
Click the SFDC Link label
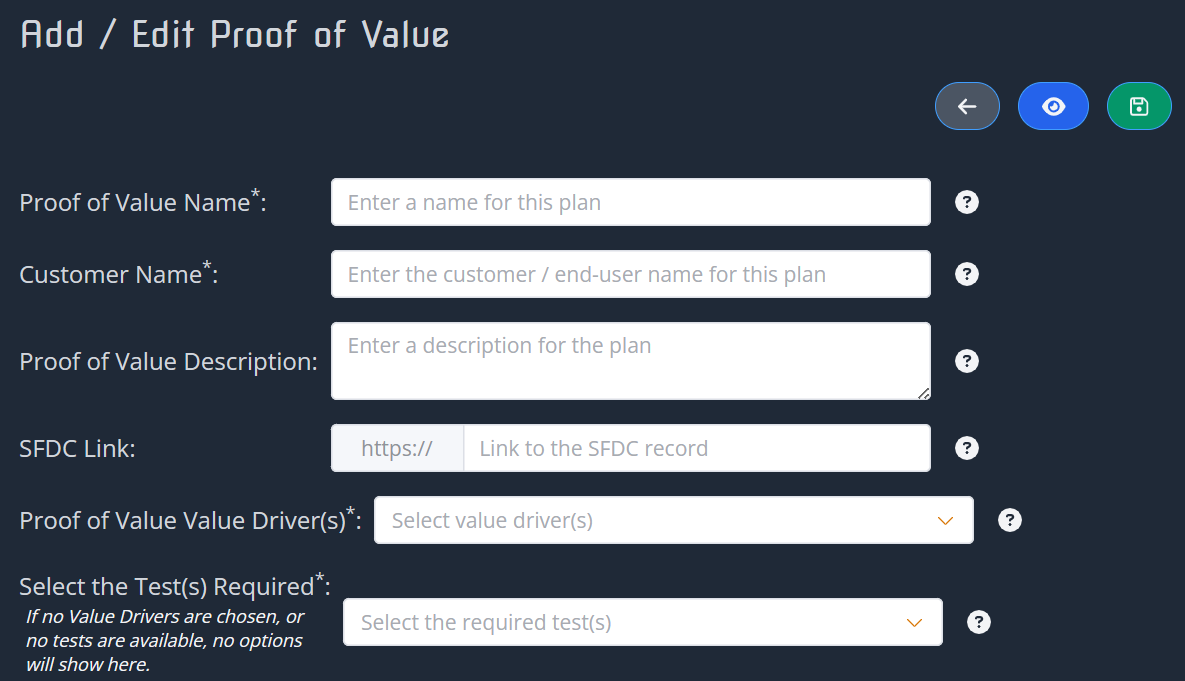77,449
